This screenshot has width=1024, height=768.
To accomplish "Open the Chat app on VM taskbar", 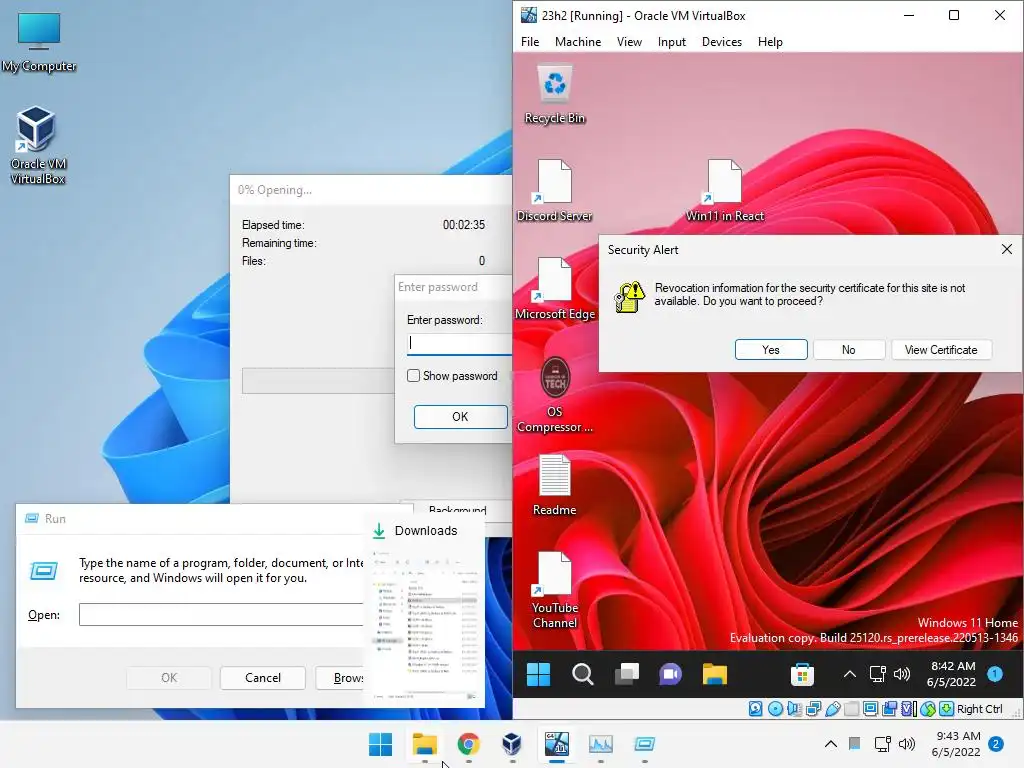I will pos(671,674).
